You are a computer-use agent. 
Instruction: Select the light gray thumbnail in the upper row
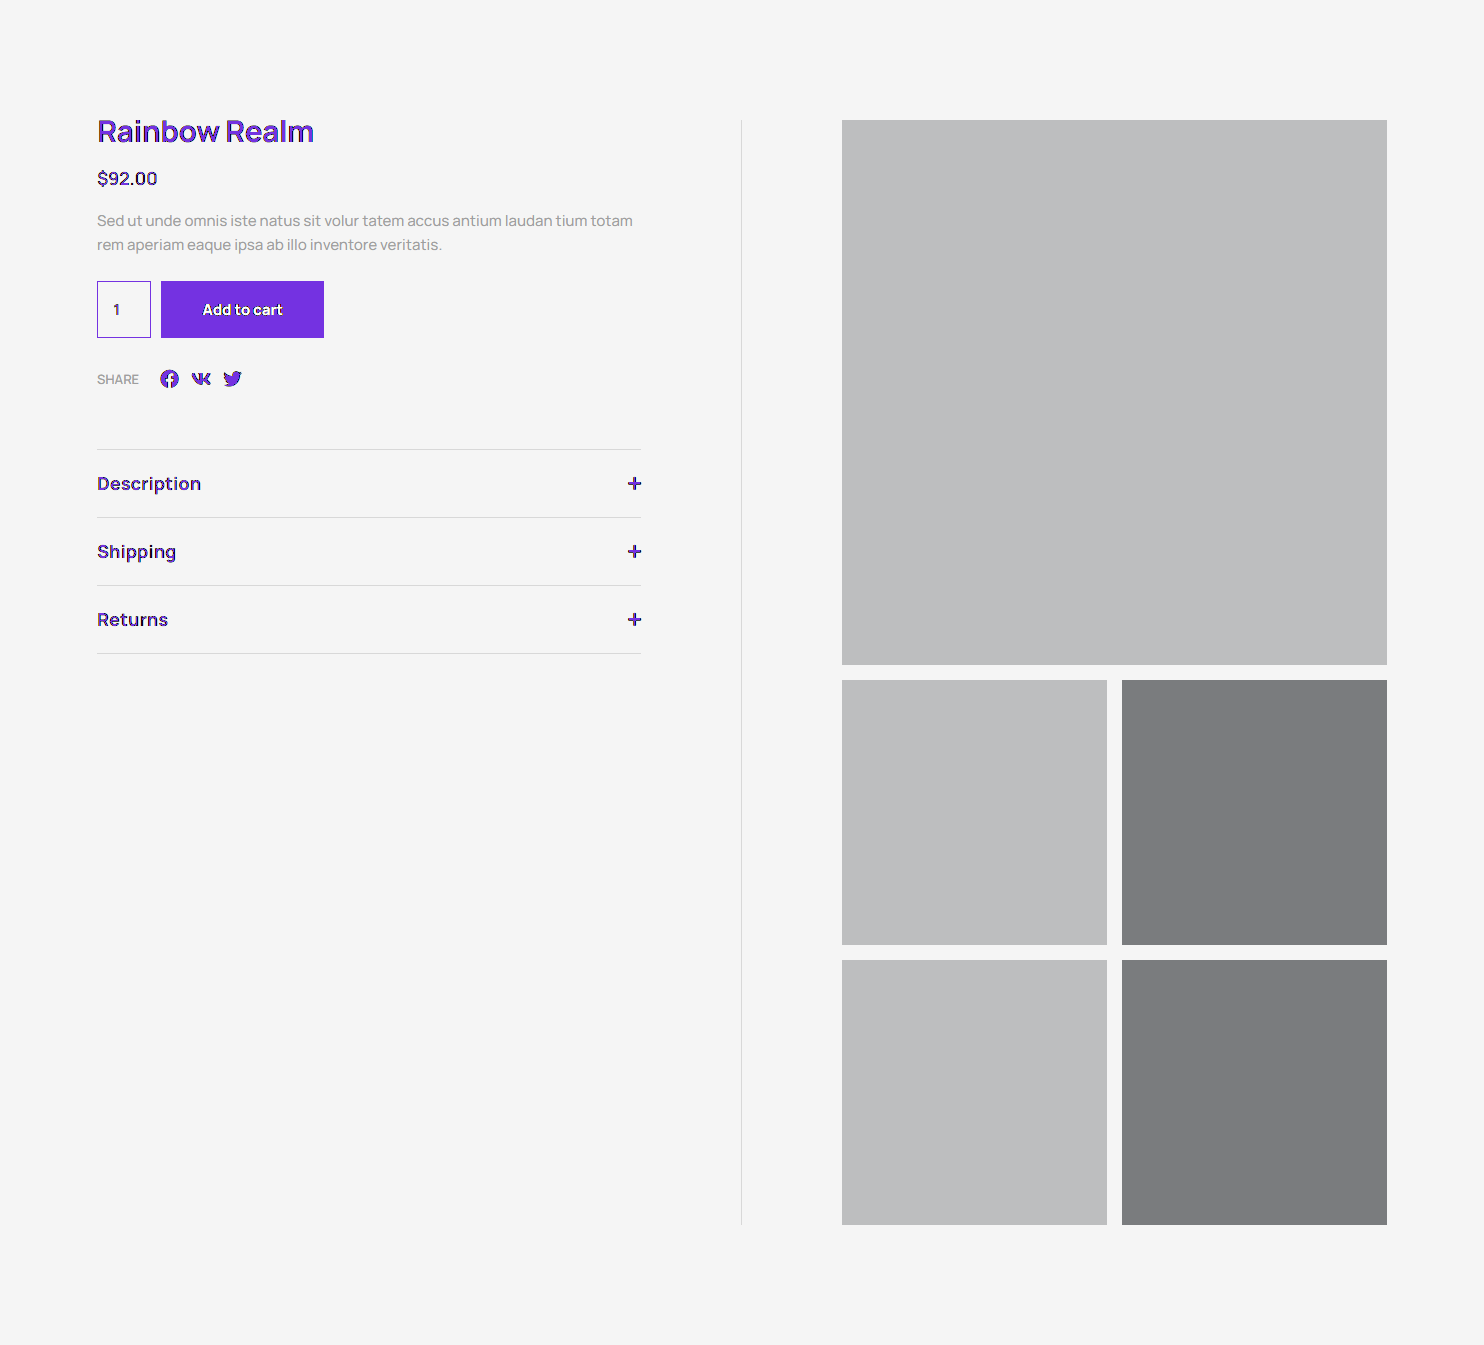[x=974, y=812]
